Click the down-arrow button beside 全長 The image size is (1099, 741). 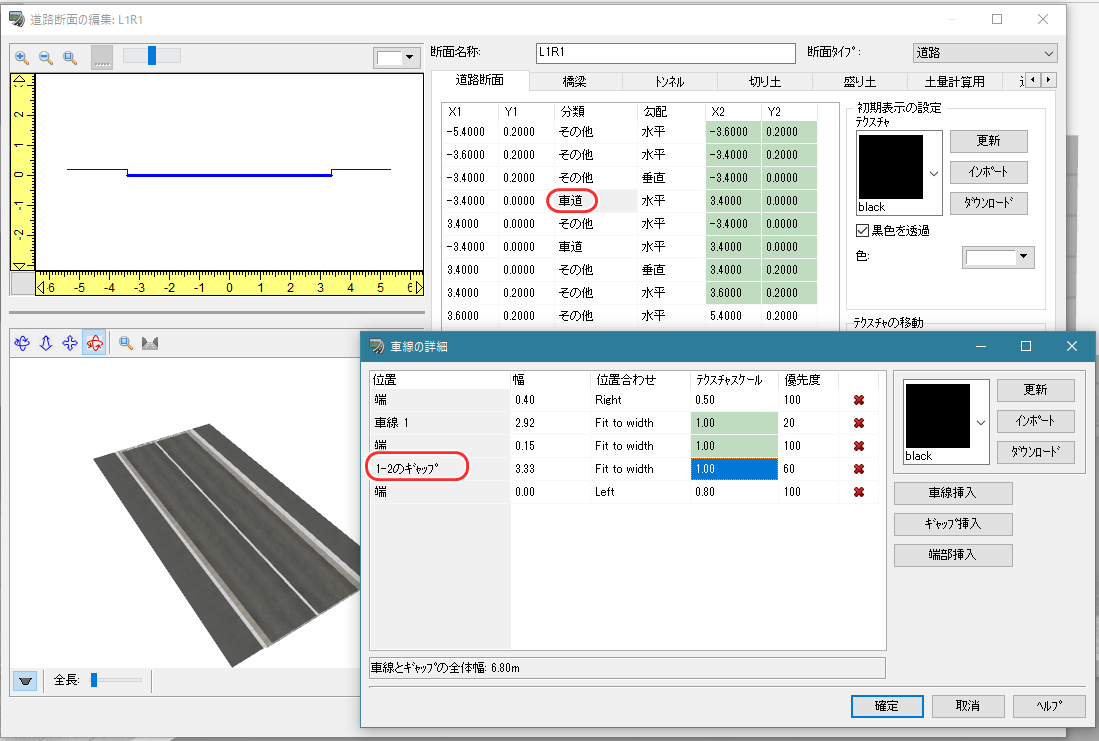[x=25, y=681]
